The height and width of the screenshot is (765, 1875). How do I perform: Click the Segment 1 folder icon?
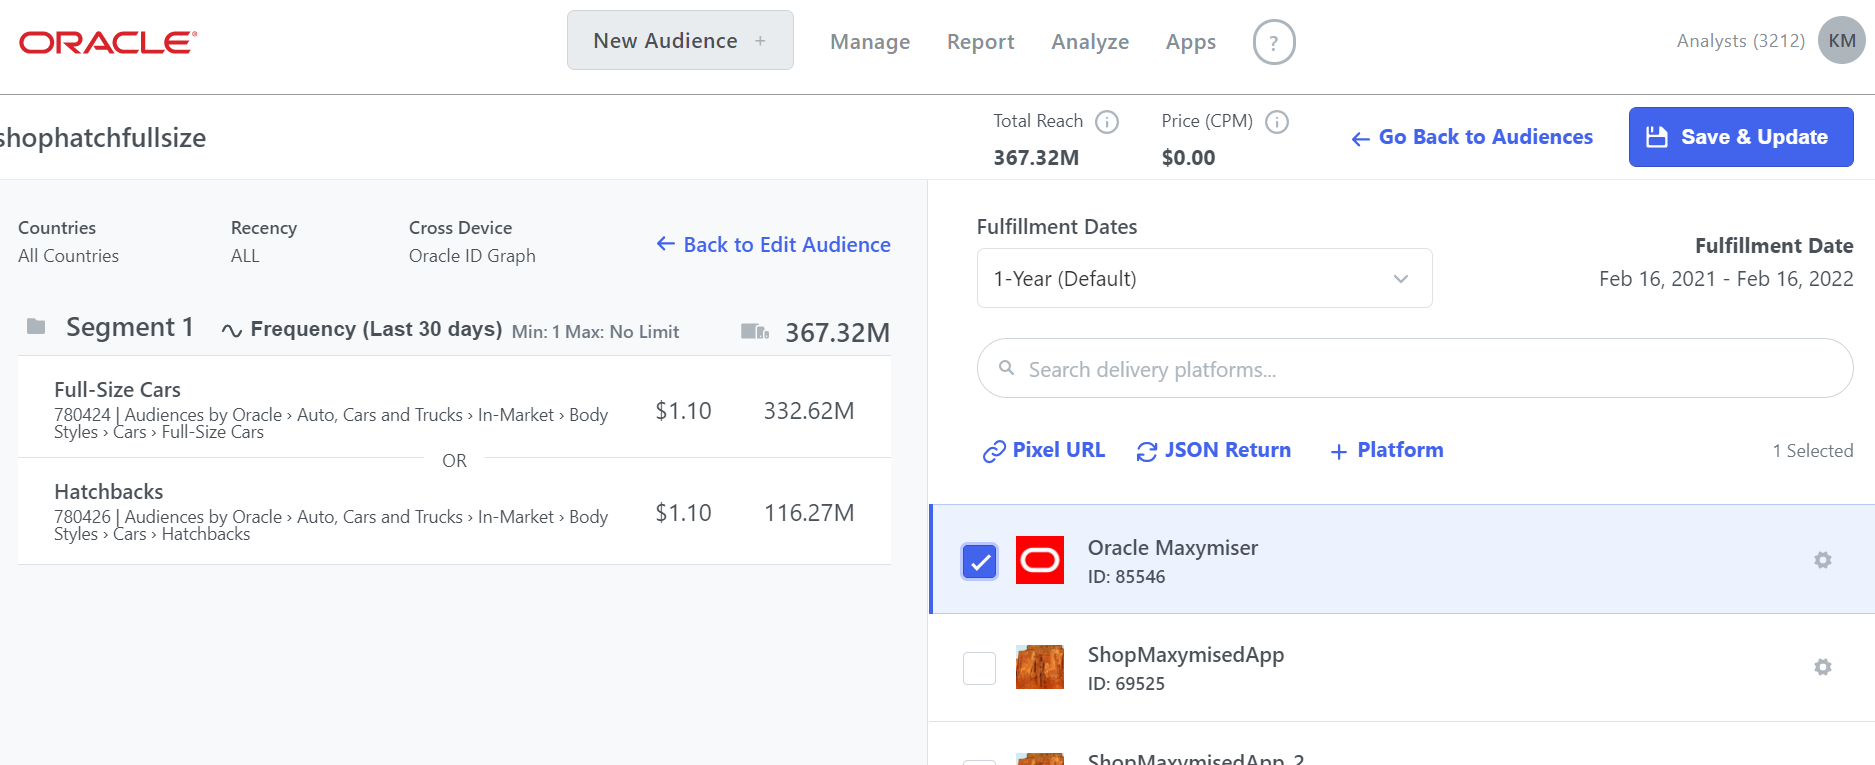click(36, 327)
